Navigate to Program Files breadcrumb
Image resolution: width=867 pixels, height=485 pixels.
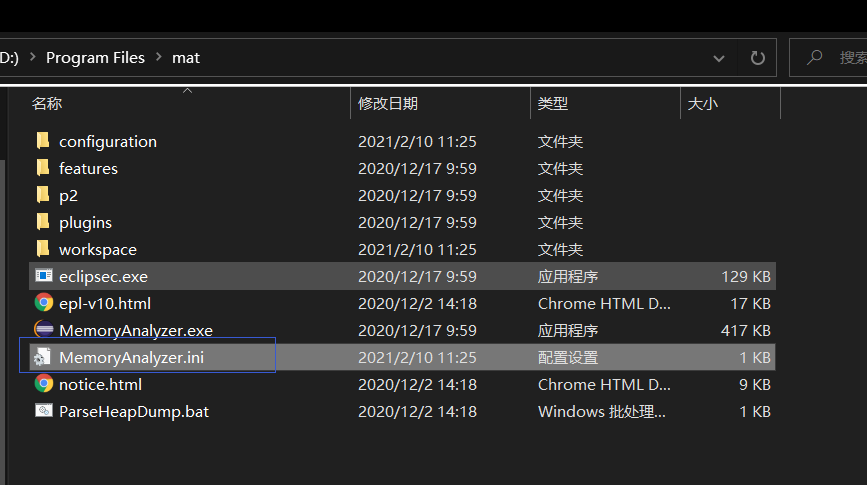tap(95, 58)
